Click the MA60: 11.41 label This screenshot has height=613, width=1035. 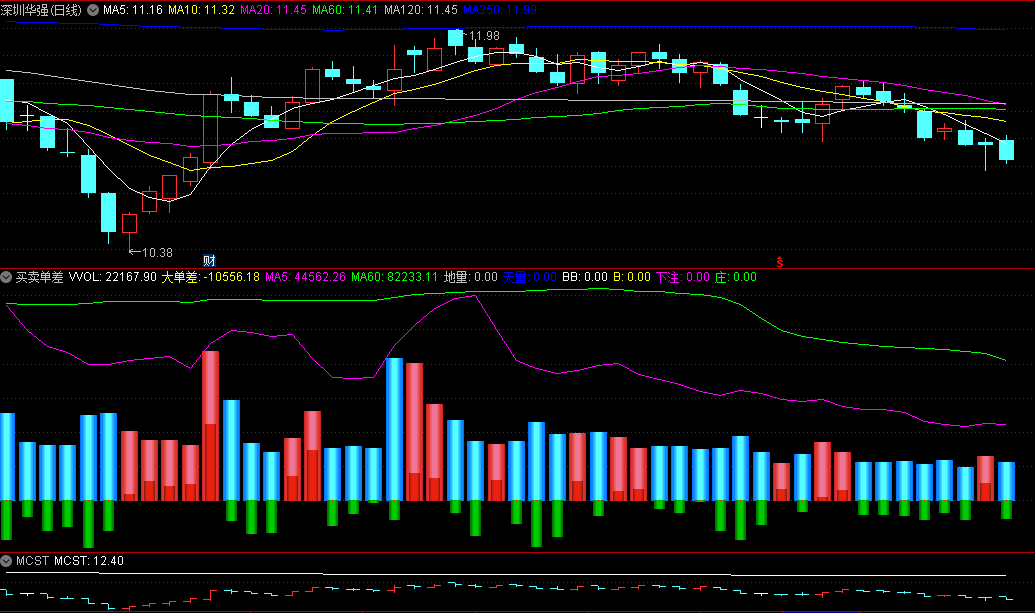click(345, 10)
